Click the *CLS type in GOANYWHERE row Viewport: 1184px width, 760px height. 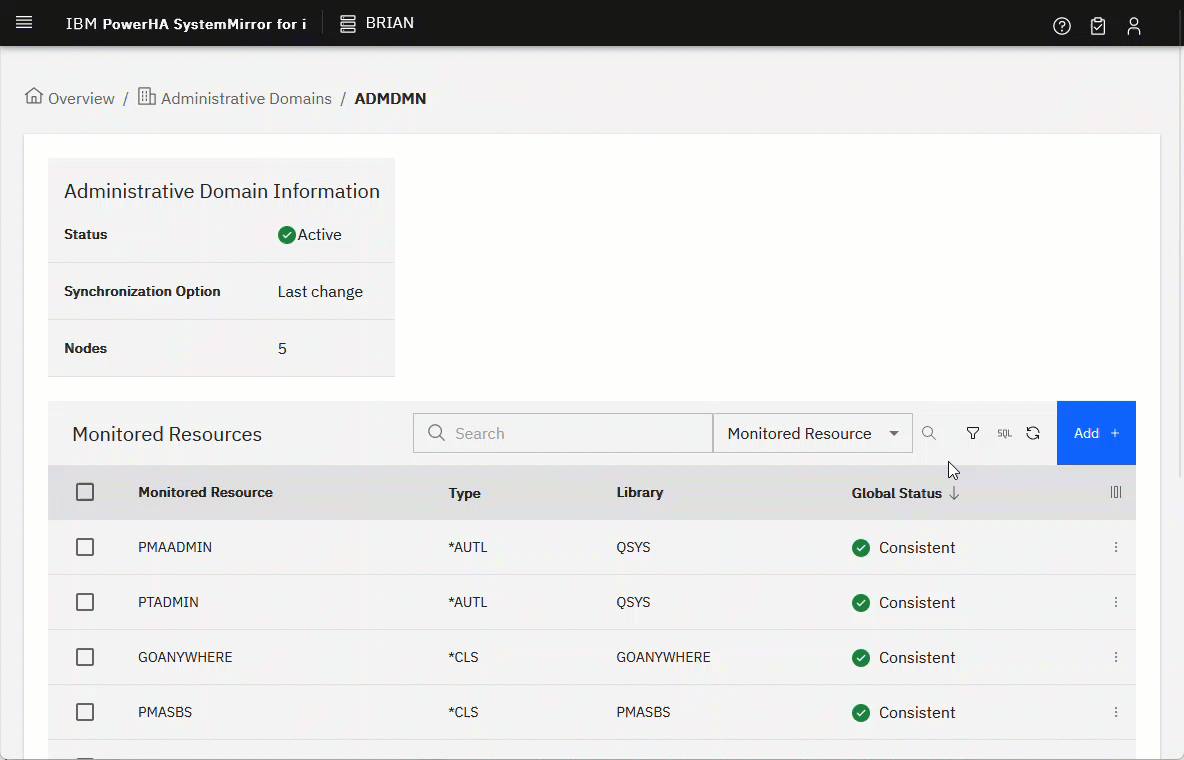[463, 657]
